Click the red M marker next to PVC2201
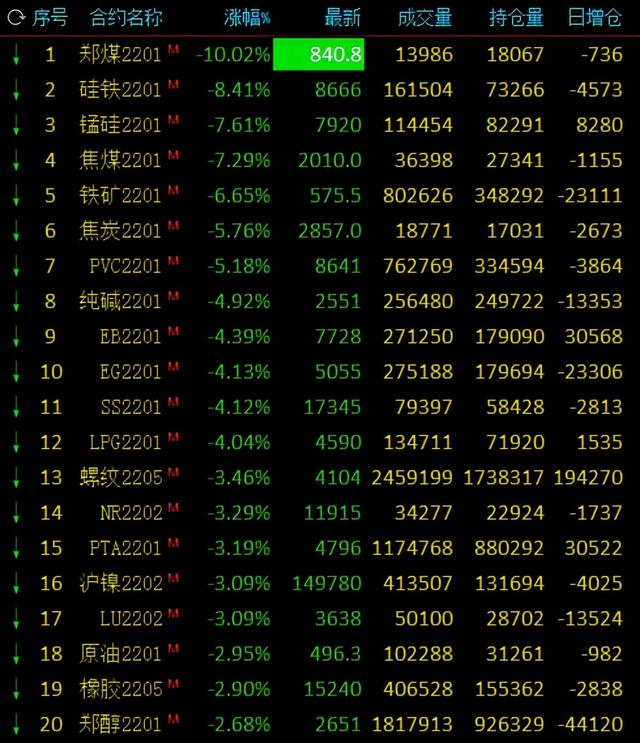This screenshot has height=743, width=640. [x=173, y=261]
